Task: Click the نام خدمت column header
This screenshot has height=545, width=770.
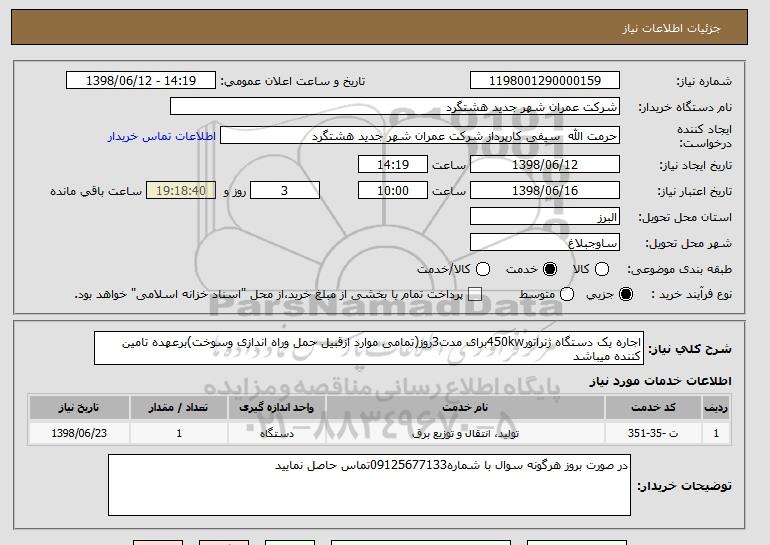Action: point(465,408)
